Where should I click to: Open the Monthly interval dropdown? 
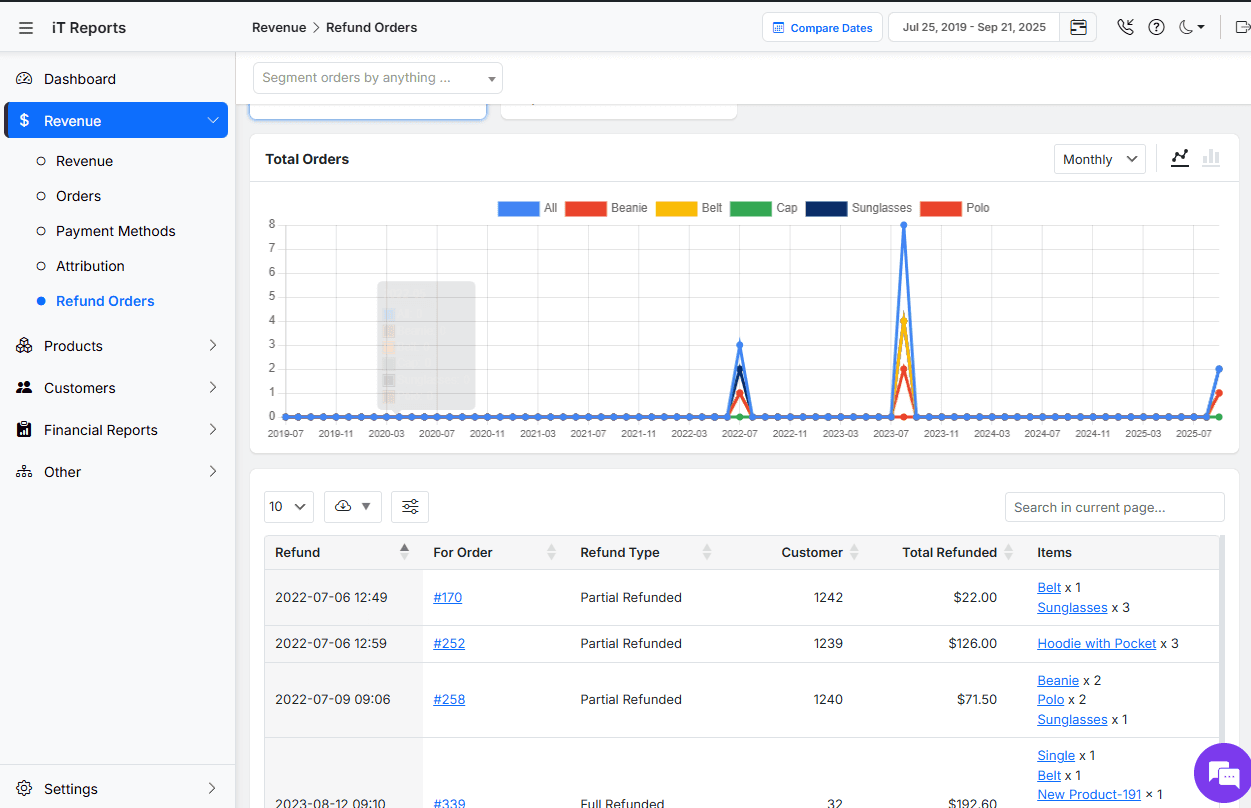[x=1099, y=158]
